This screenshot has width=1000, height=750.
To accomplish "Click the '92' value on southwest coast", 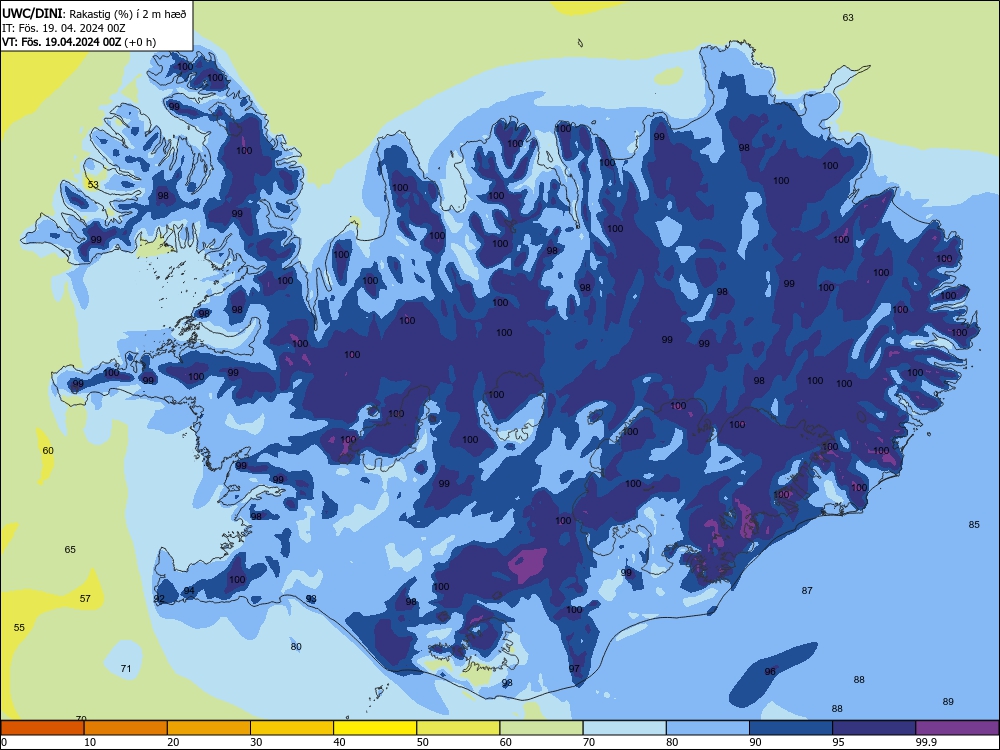I will pyautogui.click(x=159, y=599).
